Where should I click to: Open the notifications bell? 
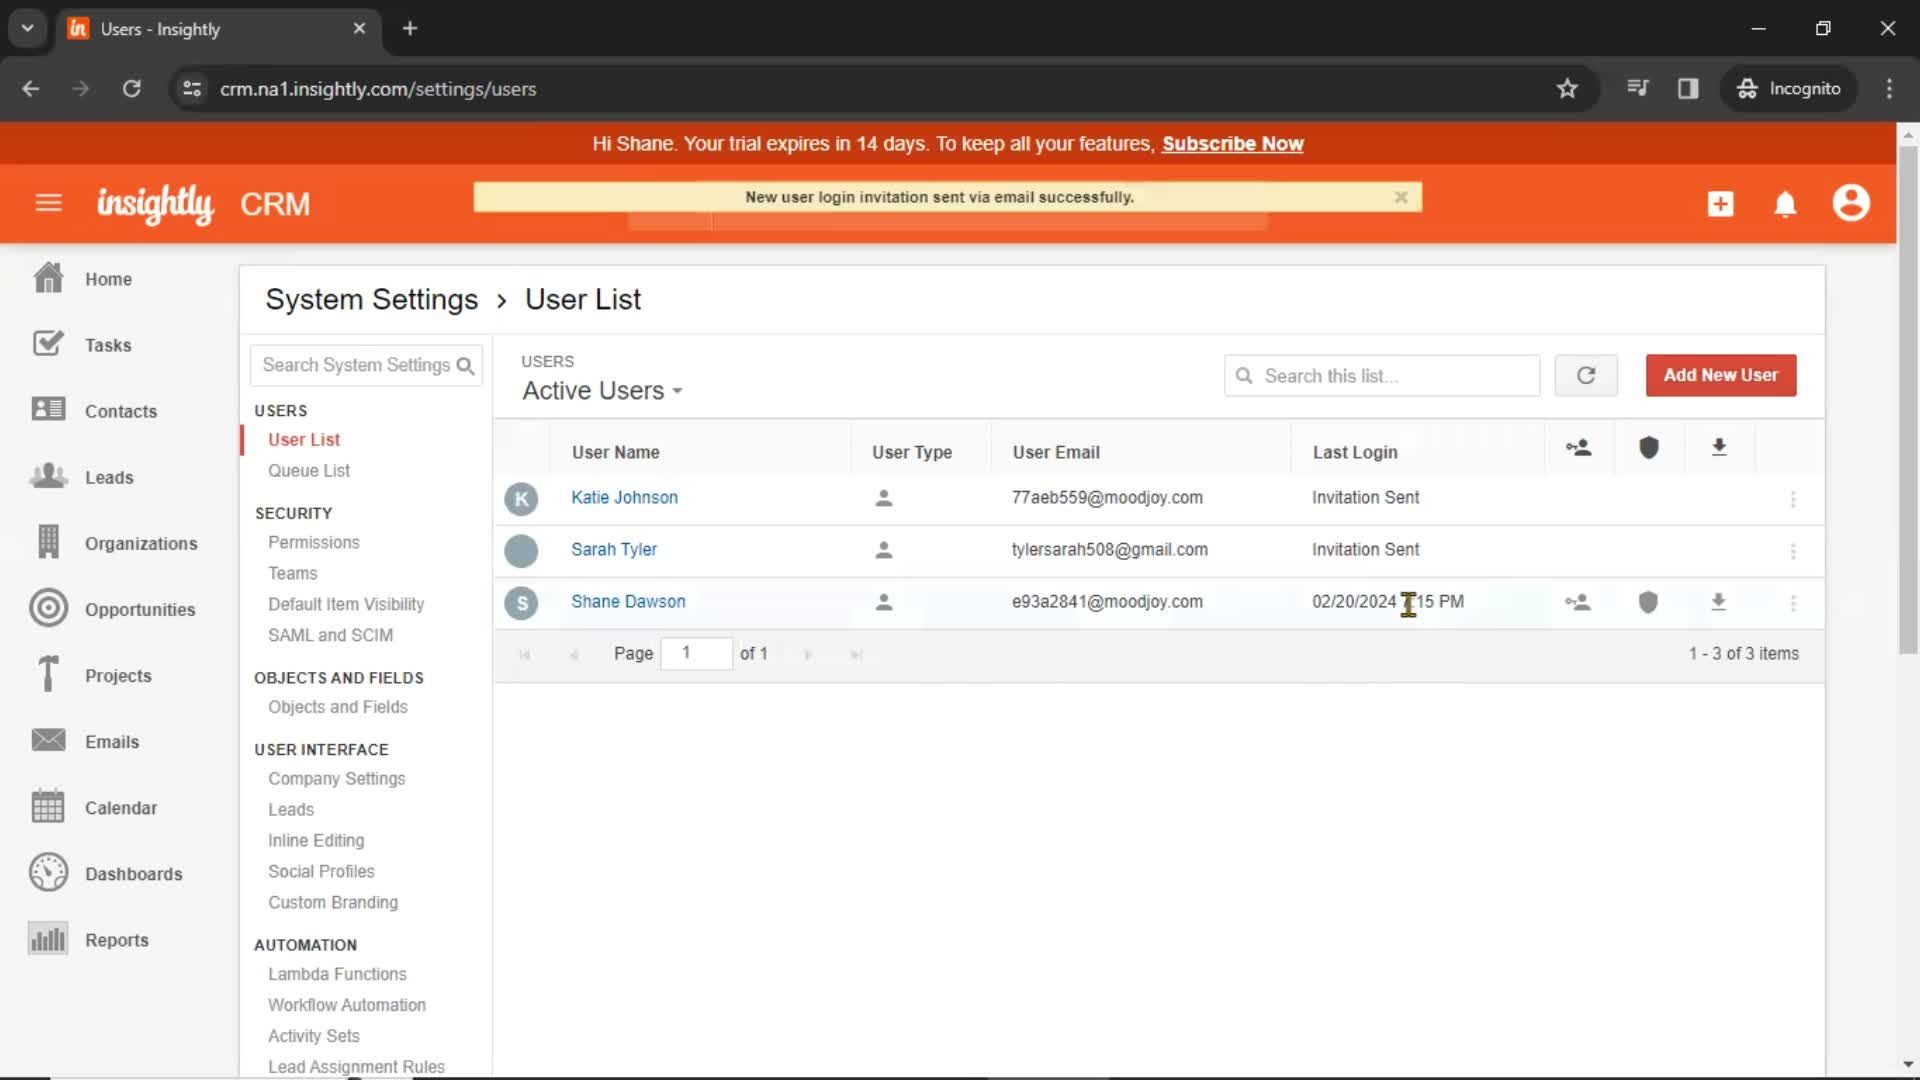1785,204
